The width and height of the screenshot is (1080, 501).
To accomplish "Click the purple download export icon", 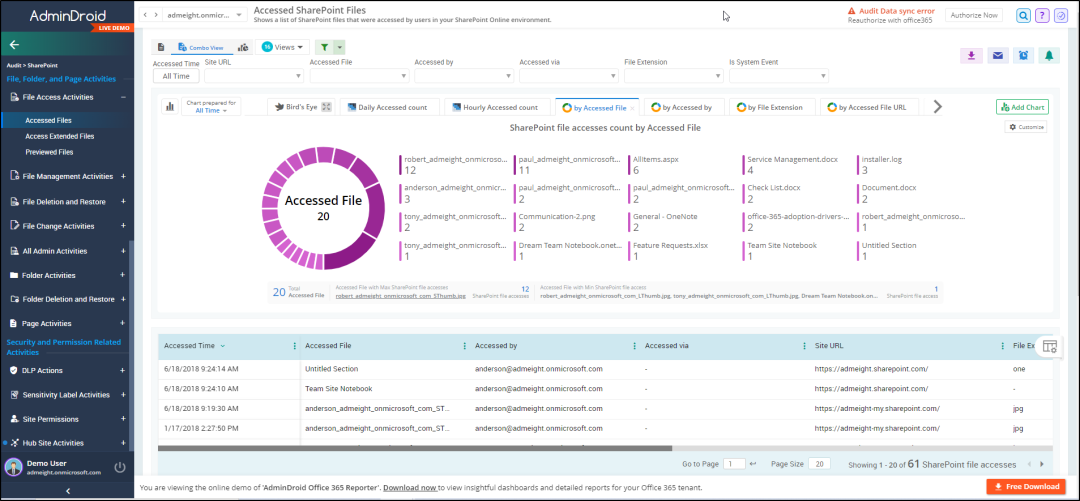I will pyautogui.click(x=971, y=56).
